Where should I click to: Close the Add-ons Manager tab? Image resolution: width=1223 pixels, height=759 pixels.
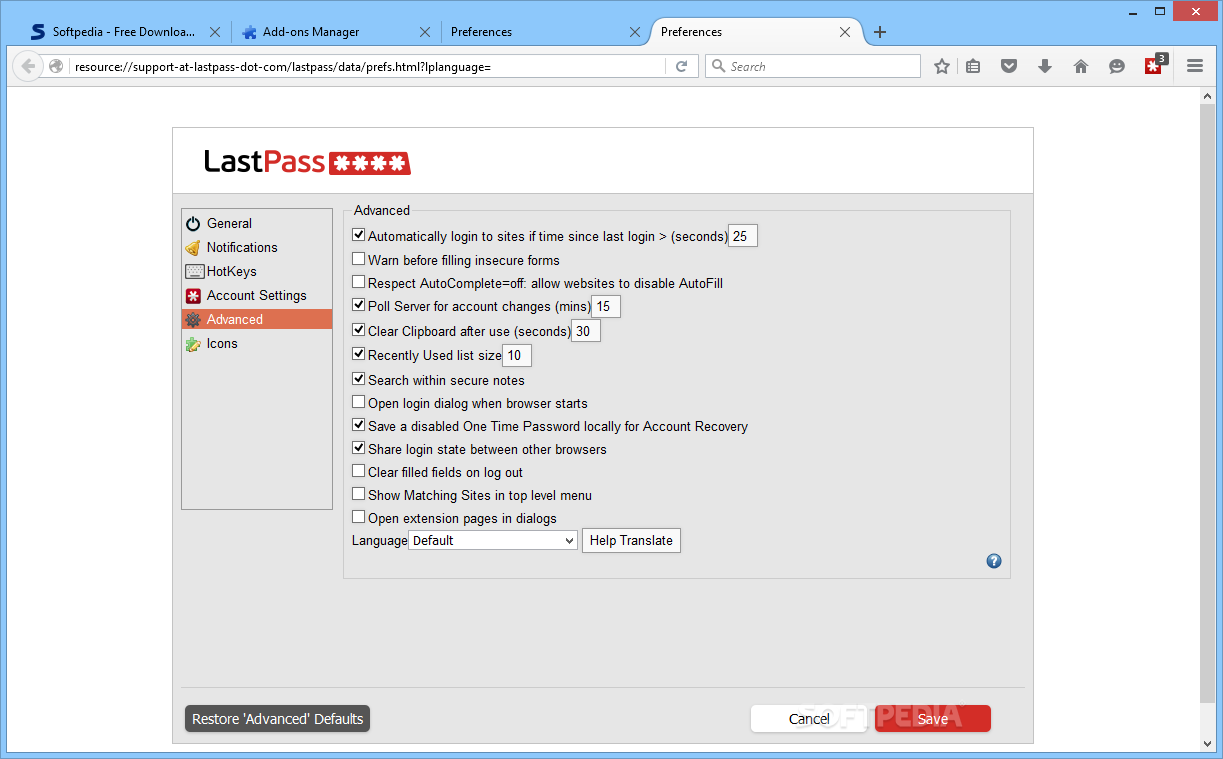(424, 32)
